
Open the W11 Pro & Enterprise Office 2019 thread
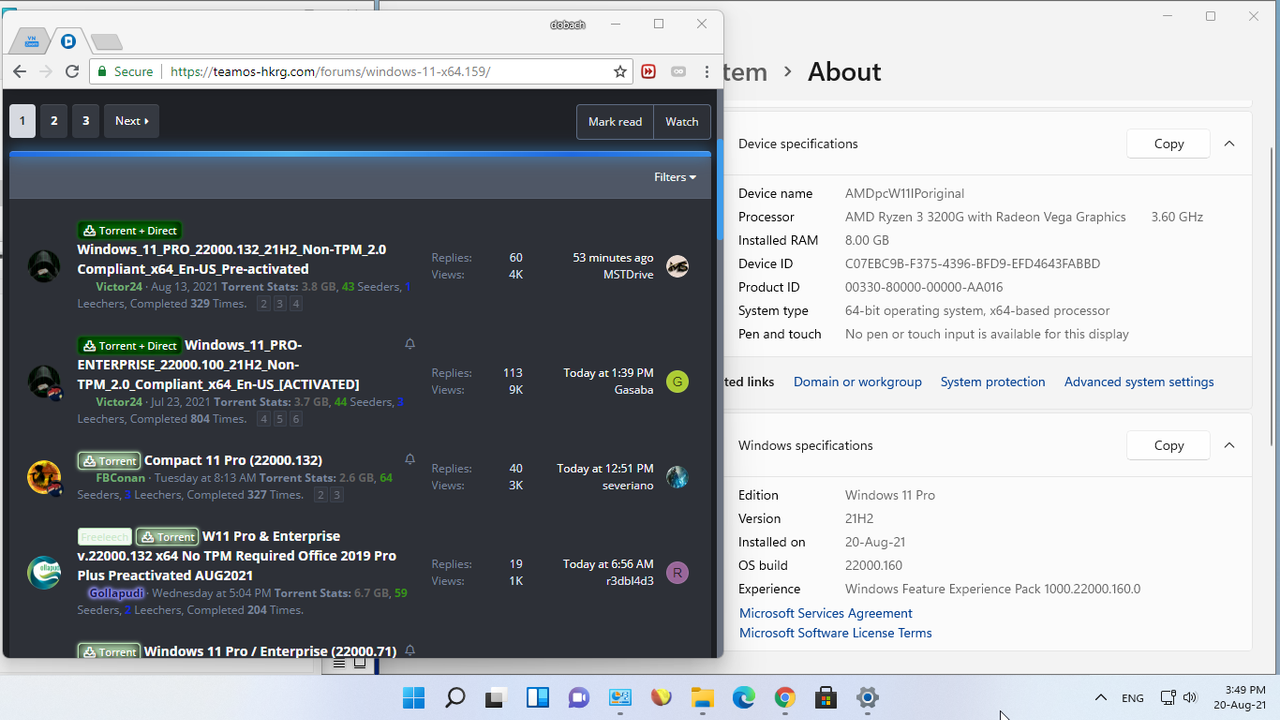coord(237,556)
